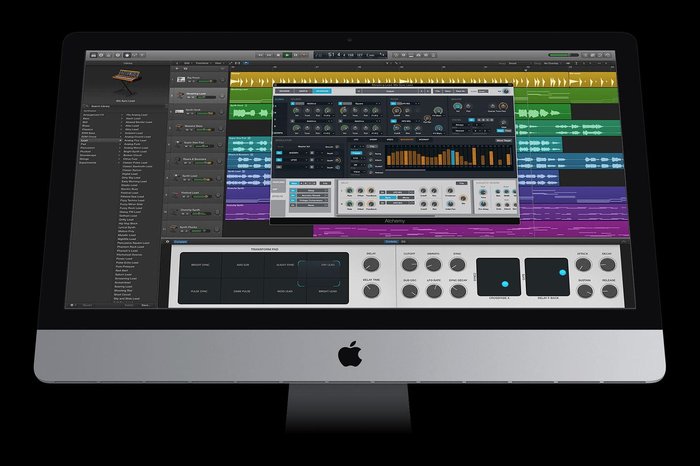Screen dimensions: 700x466
Task: Adjust the master volume slider in control bar
Action: click(563, 55)
